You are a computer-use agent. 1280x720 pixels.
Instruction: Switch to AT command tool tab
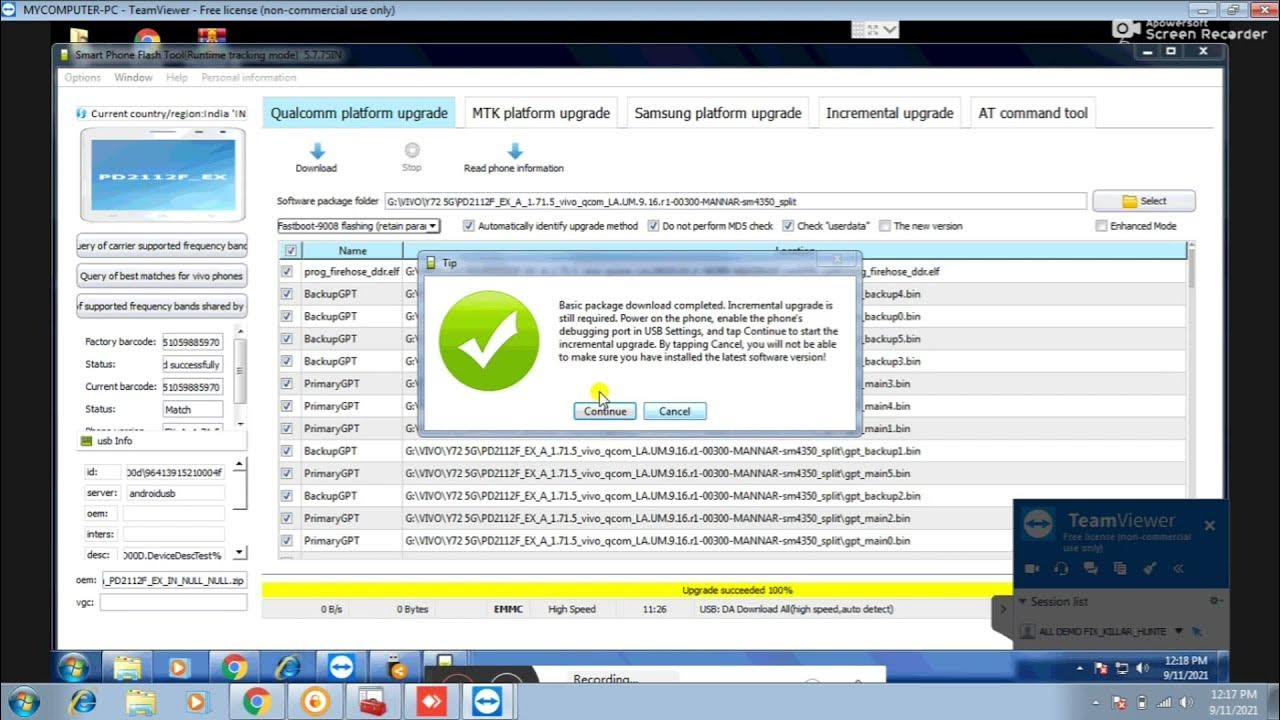[x=1033, y=113]
